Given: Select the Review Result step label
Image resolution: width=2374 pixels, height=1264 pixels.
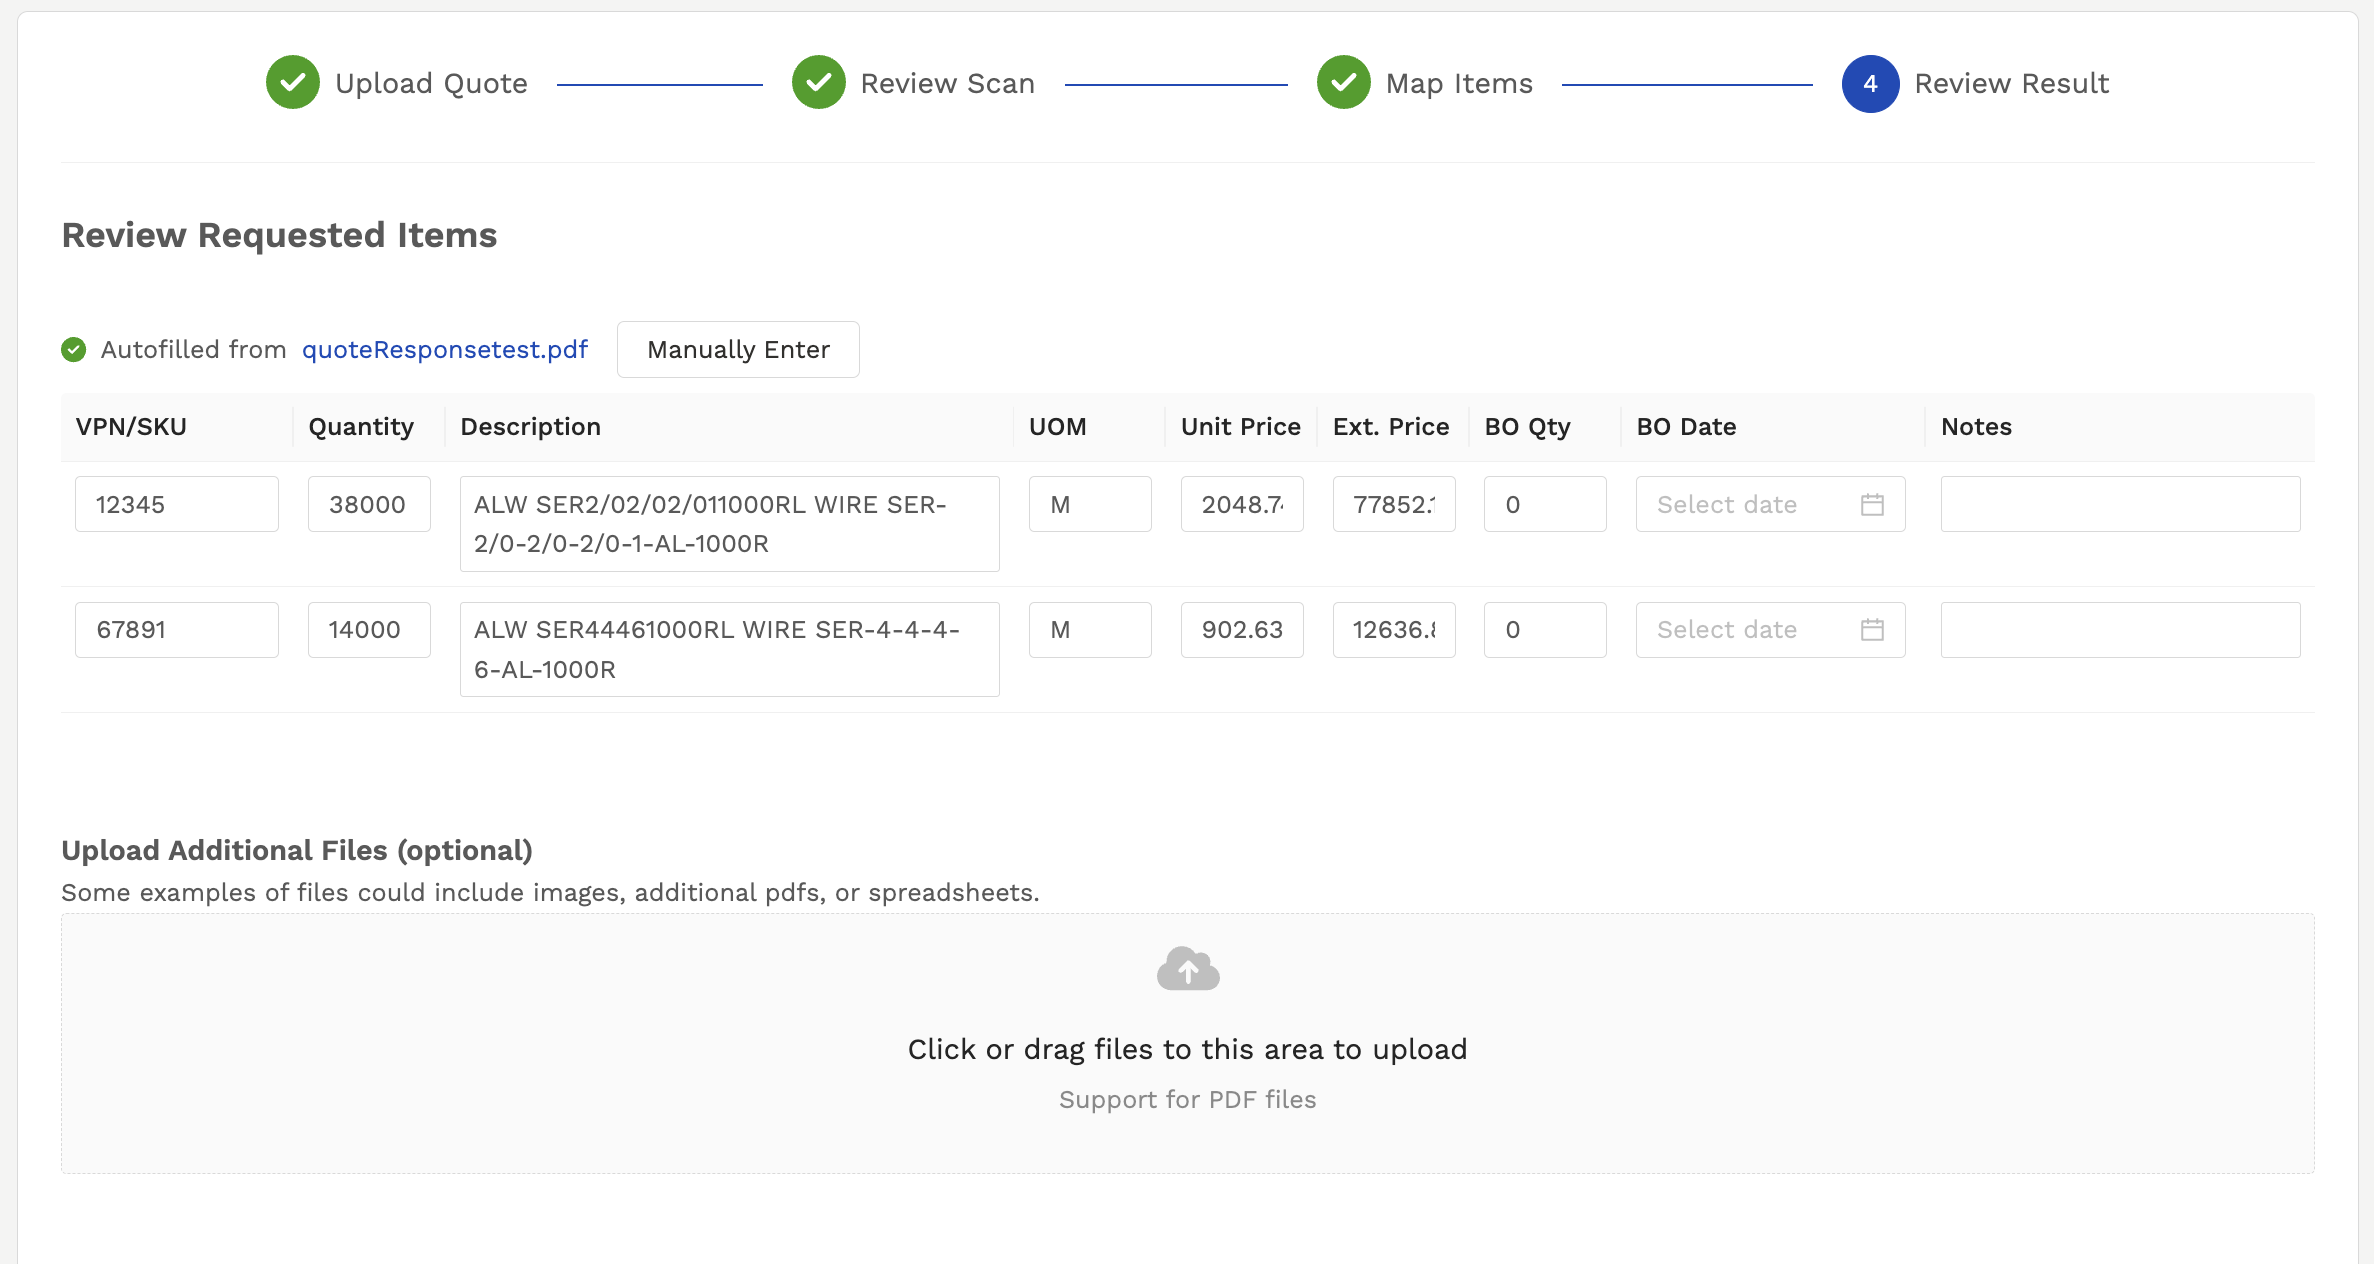Looking at the screenshot, I should [x=2011, y=84].
